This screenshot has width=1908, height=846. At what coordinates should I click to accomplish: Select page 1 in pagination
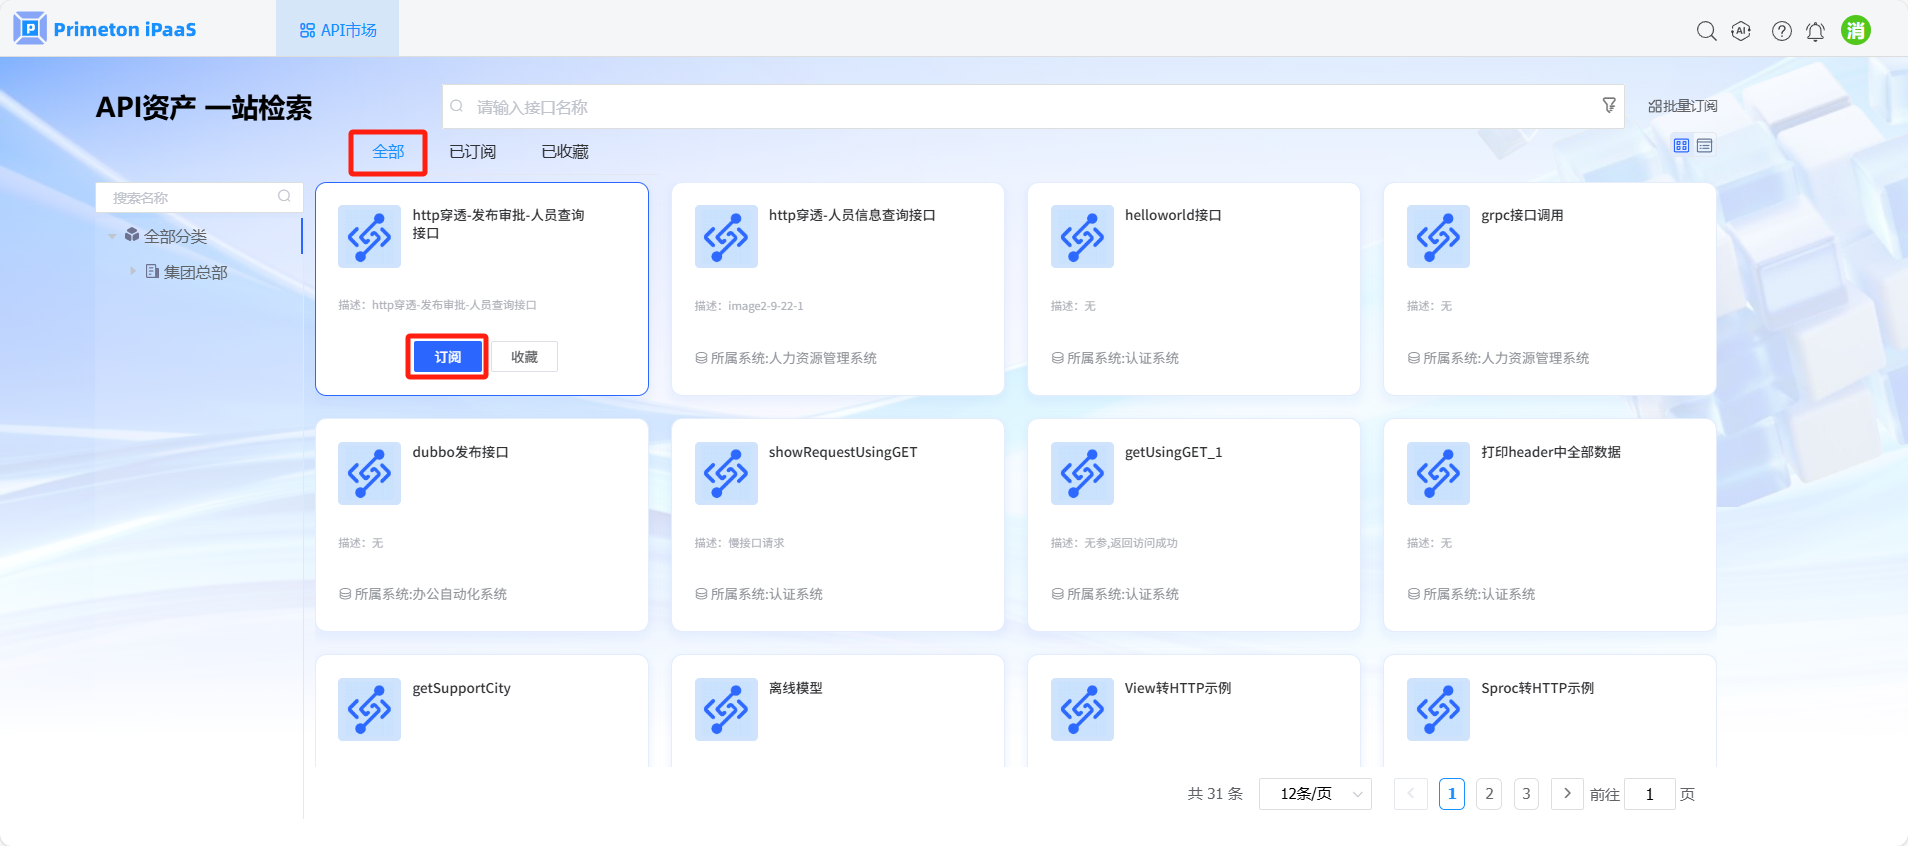(x=1452, y=794)
